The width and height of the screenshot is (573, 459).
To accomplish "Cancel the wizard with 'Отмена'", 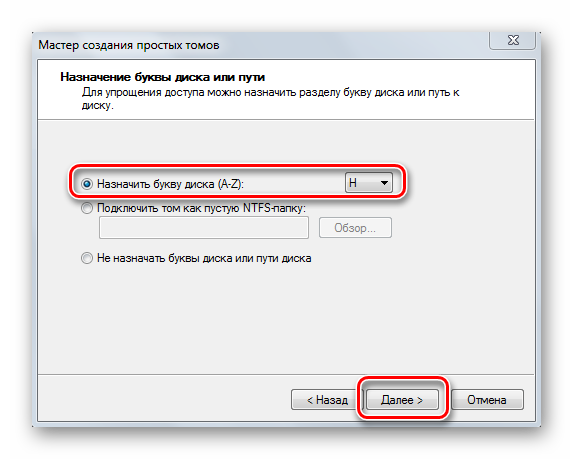I will pos(487,400).
